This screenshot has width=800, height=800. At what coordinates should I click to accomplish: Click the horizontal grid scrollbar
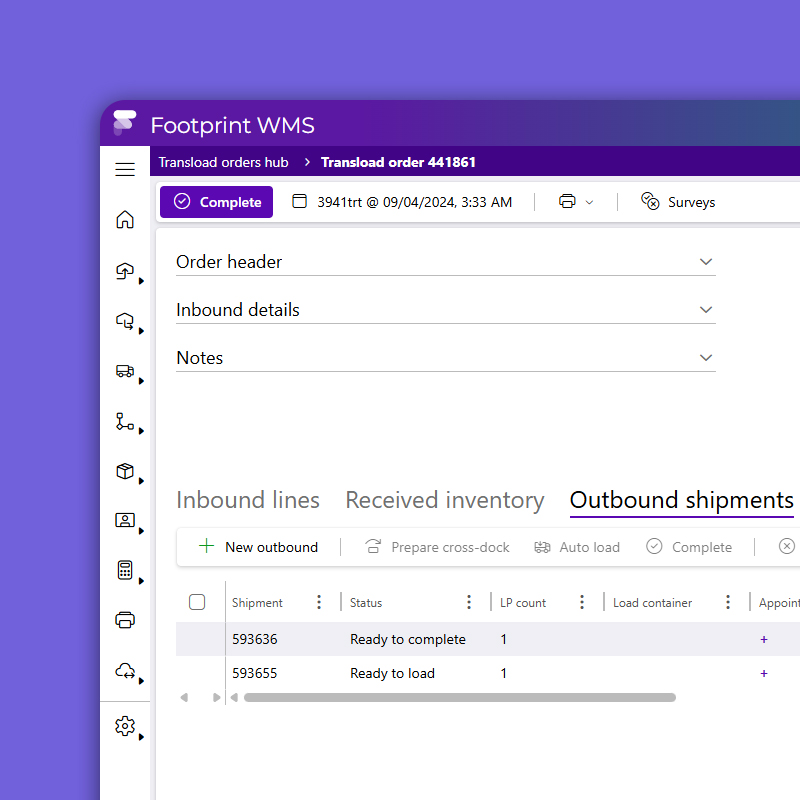(x=460, y=697)
